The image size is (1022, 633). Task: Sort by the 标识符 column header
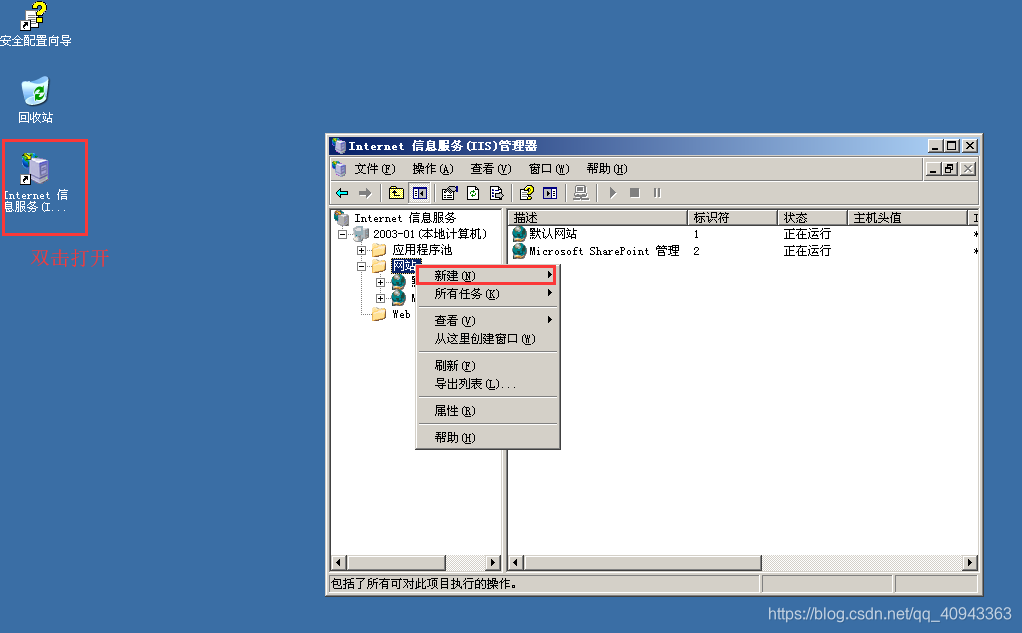(x=733, y=218)
